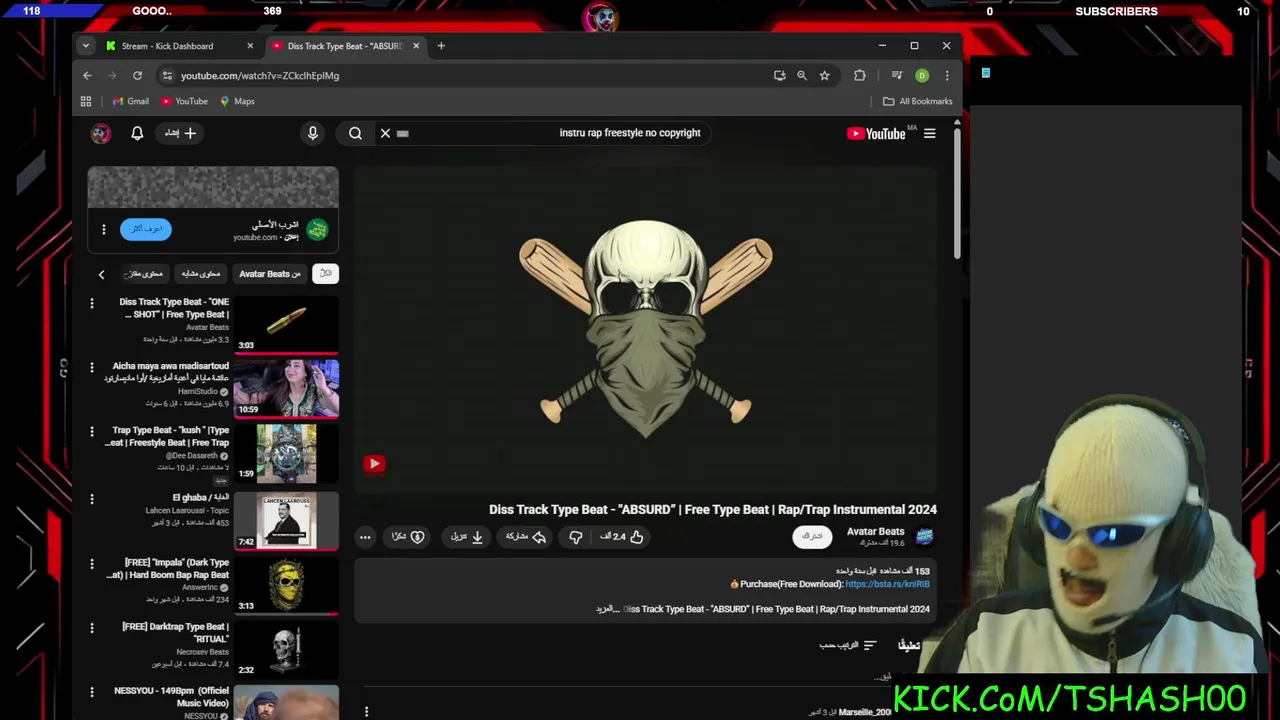Open Chrome profile avatar D
Image resolution: width=1280 pixels, height=720 pixels.
(x=922, y=75)
